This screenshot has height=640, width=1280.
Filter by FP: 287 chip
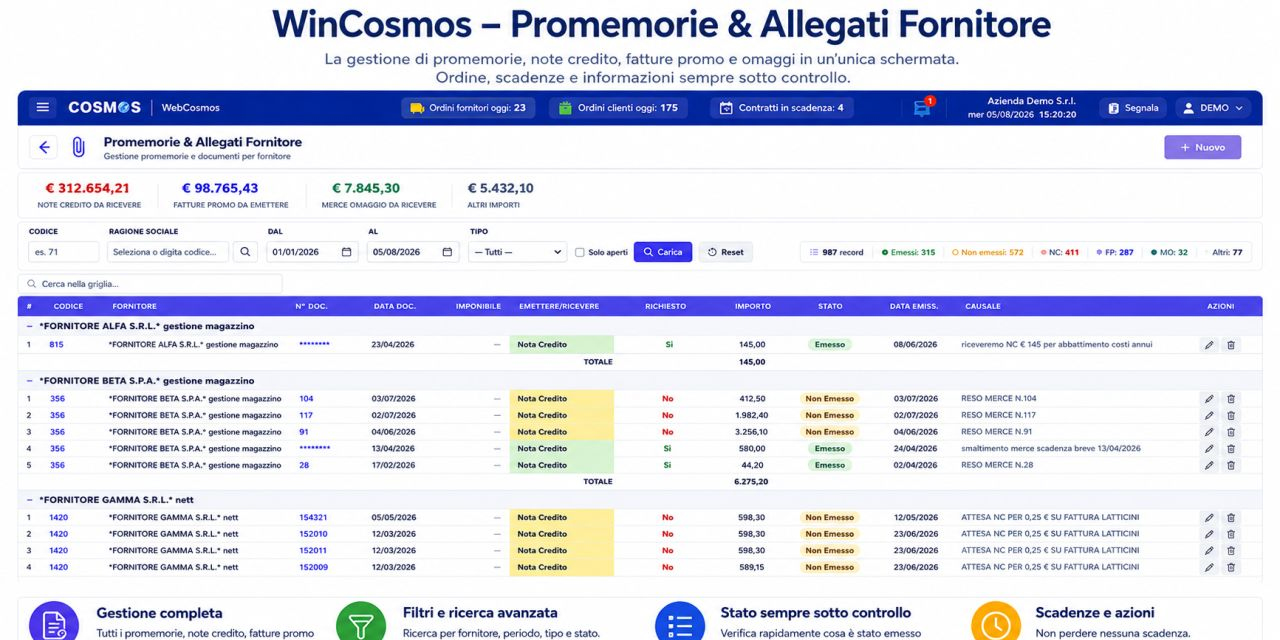(1115, 252)
